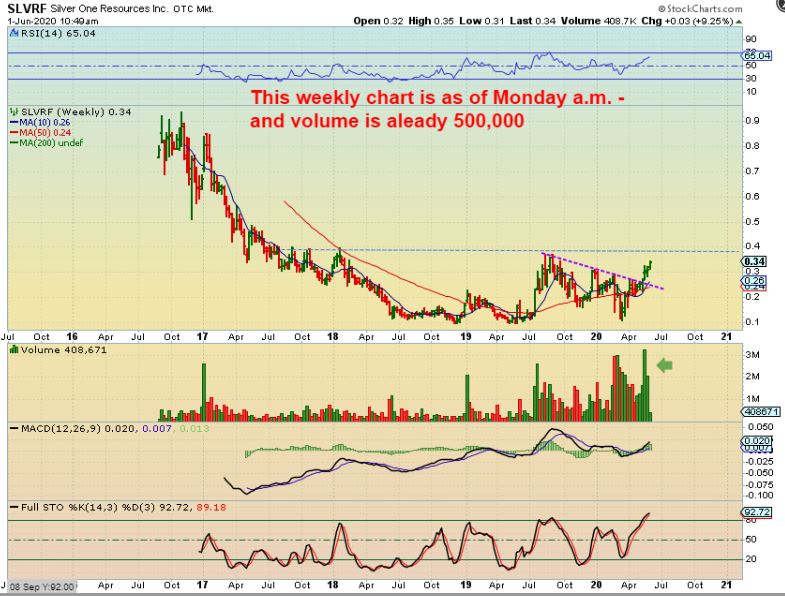Click the Low 0.31 value in header
The image size is (785, 596).
pos(482,21)
